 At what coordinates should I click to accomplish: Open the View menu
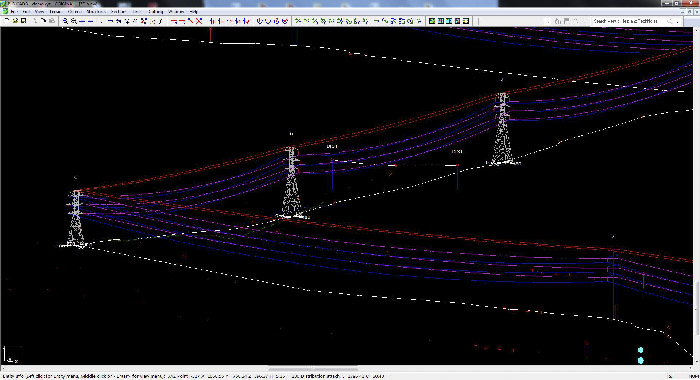pyautogui.click(x=39, y=12)
